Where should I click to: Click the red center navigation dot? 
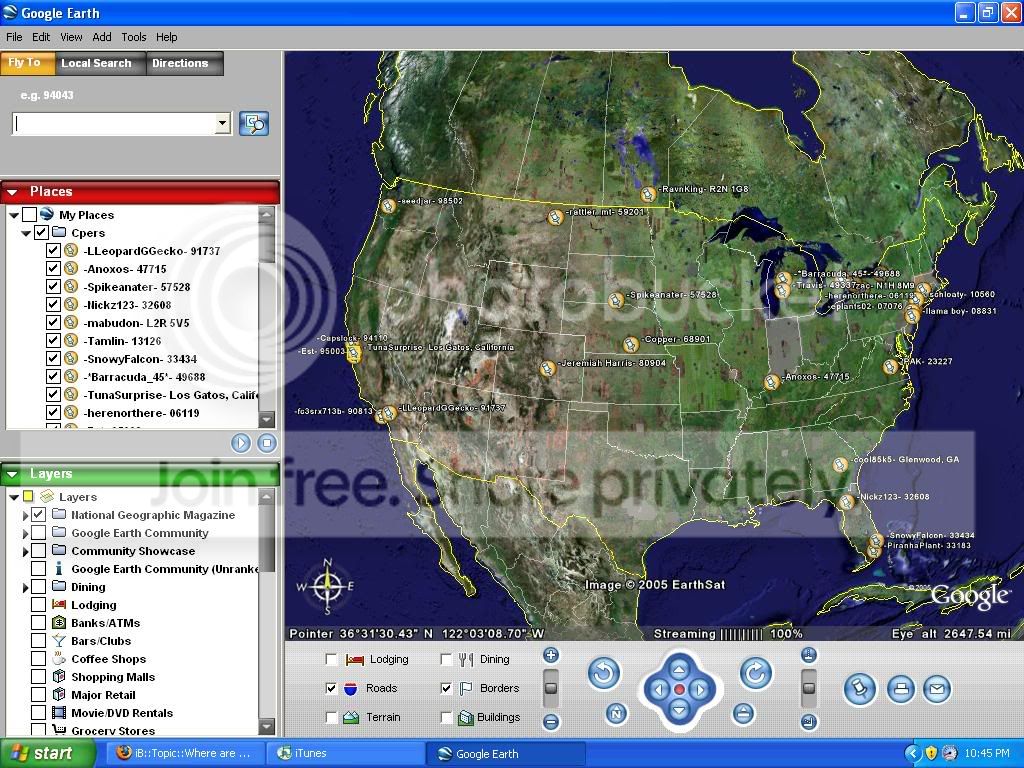679,690
